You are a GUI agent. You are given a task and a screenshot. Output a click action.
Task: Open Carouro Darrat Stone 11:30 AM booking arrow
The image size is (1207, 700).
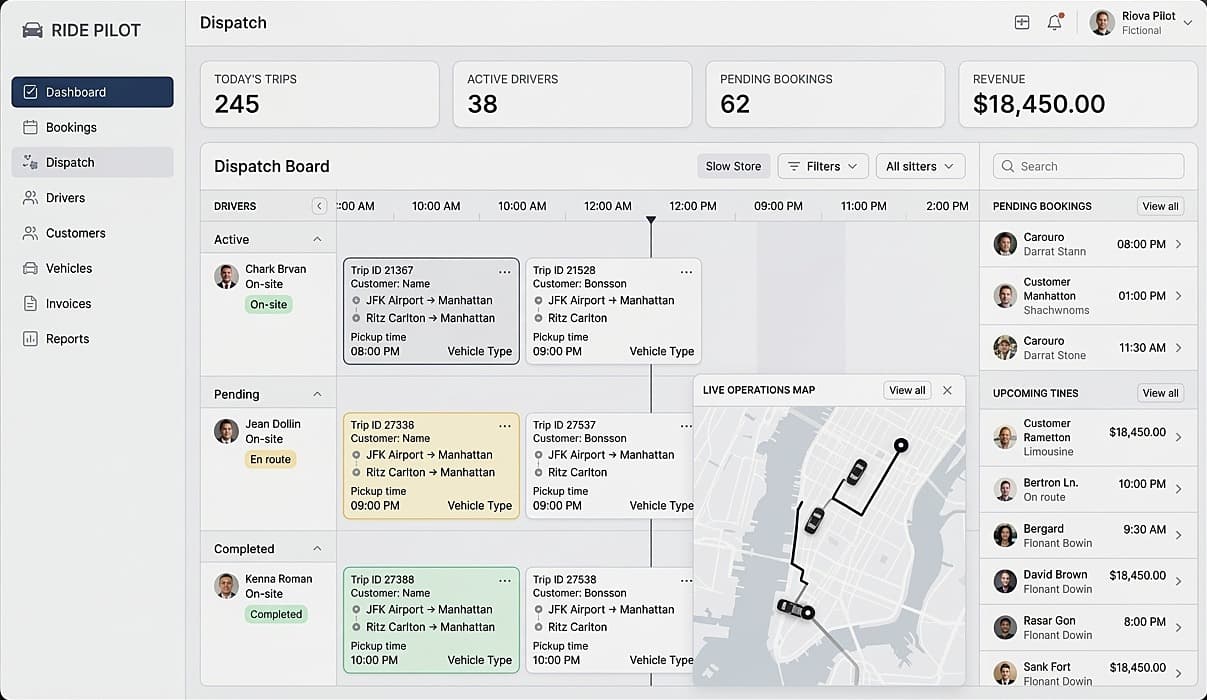1178,348
